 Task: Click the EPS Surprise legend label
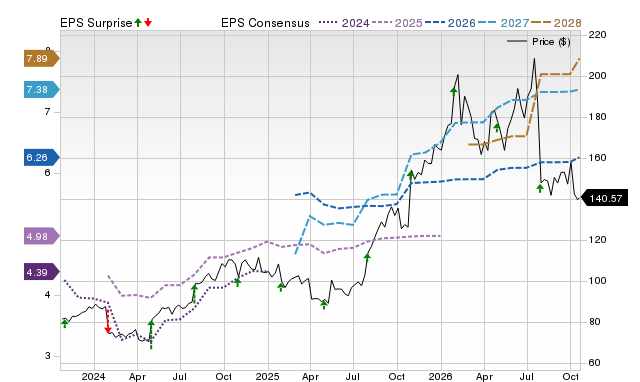point(96,23)
